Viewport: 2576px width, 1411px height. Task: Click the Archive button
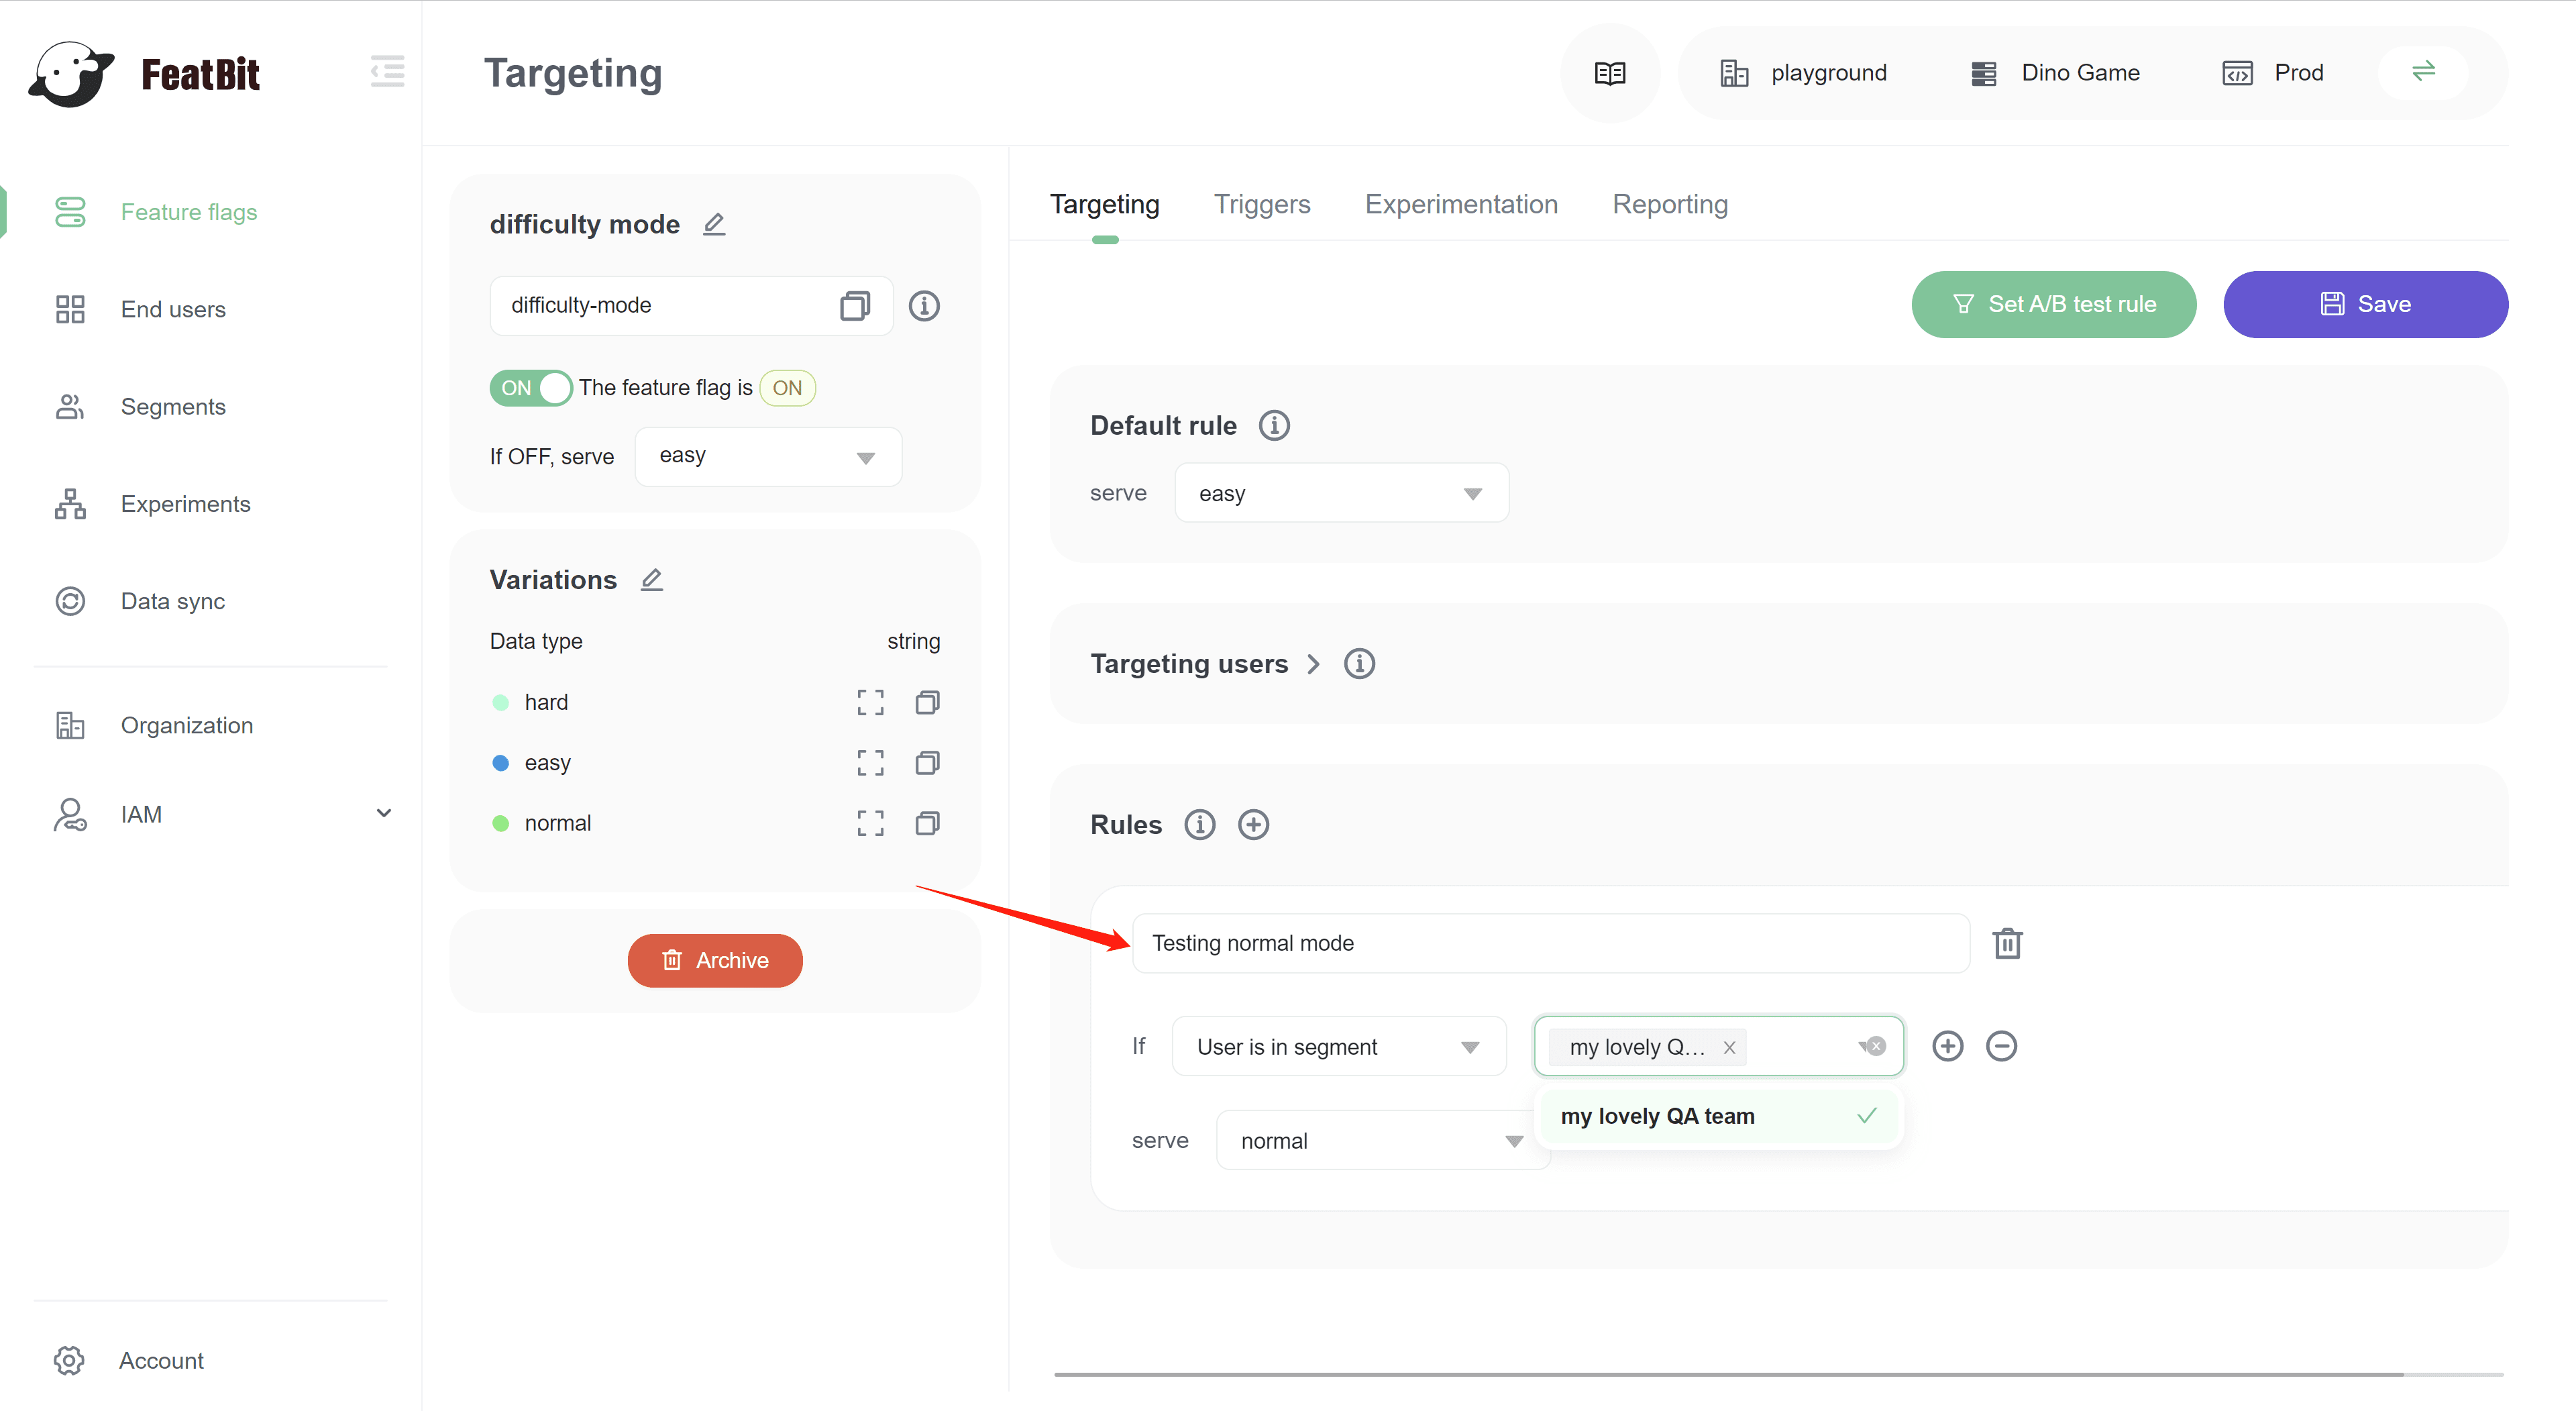(x=714, y=960)
